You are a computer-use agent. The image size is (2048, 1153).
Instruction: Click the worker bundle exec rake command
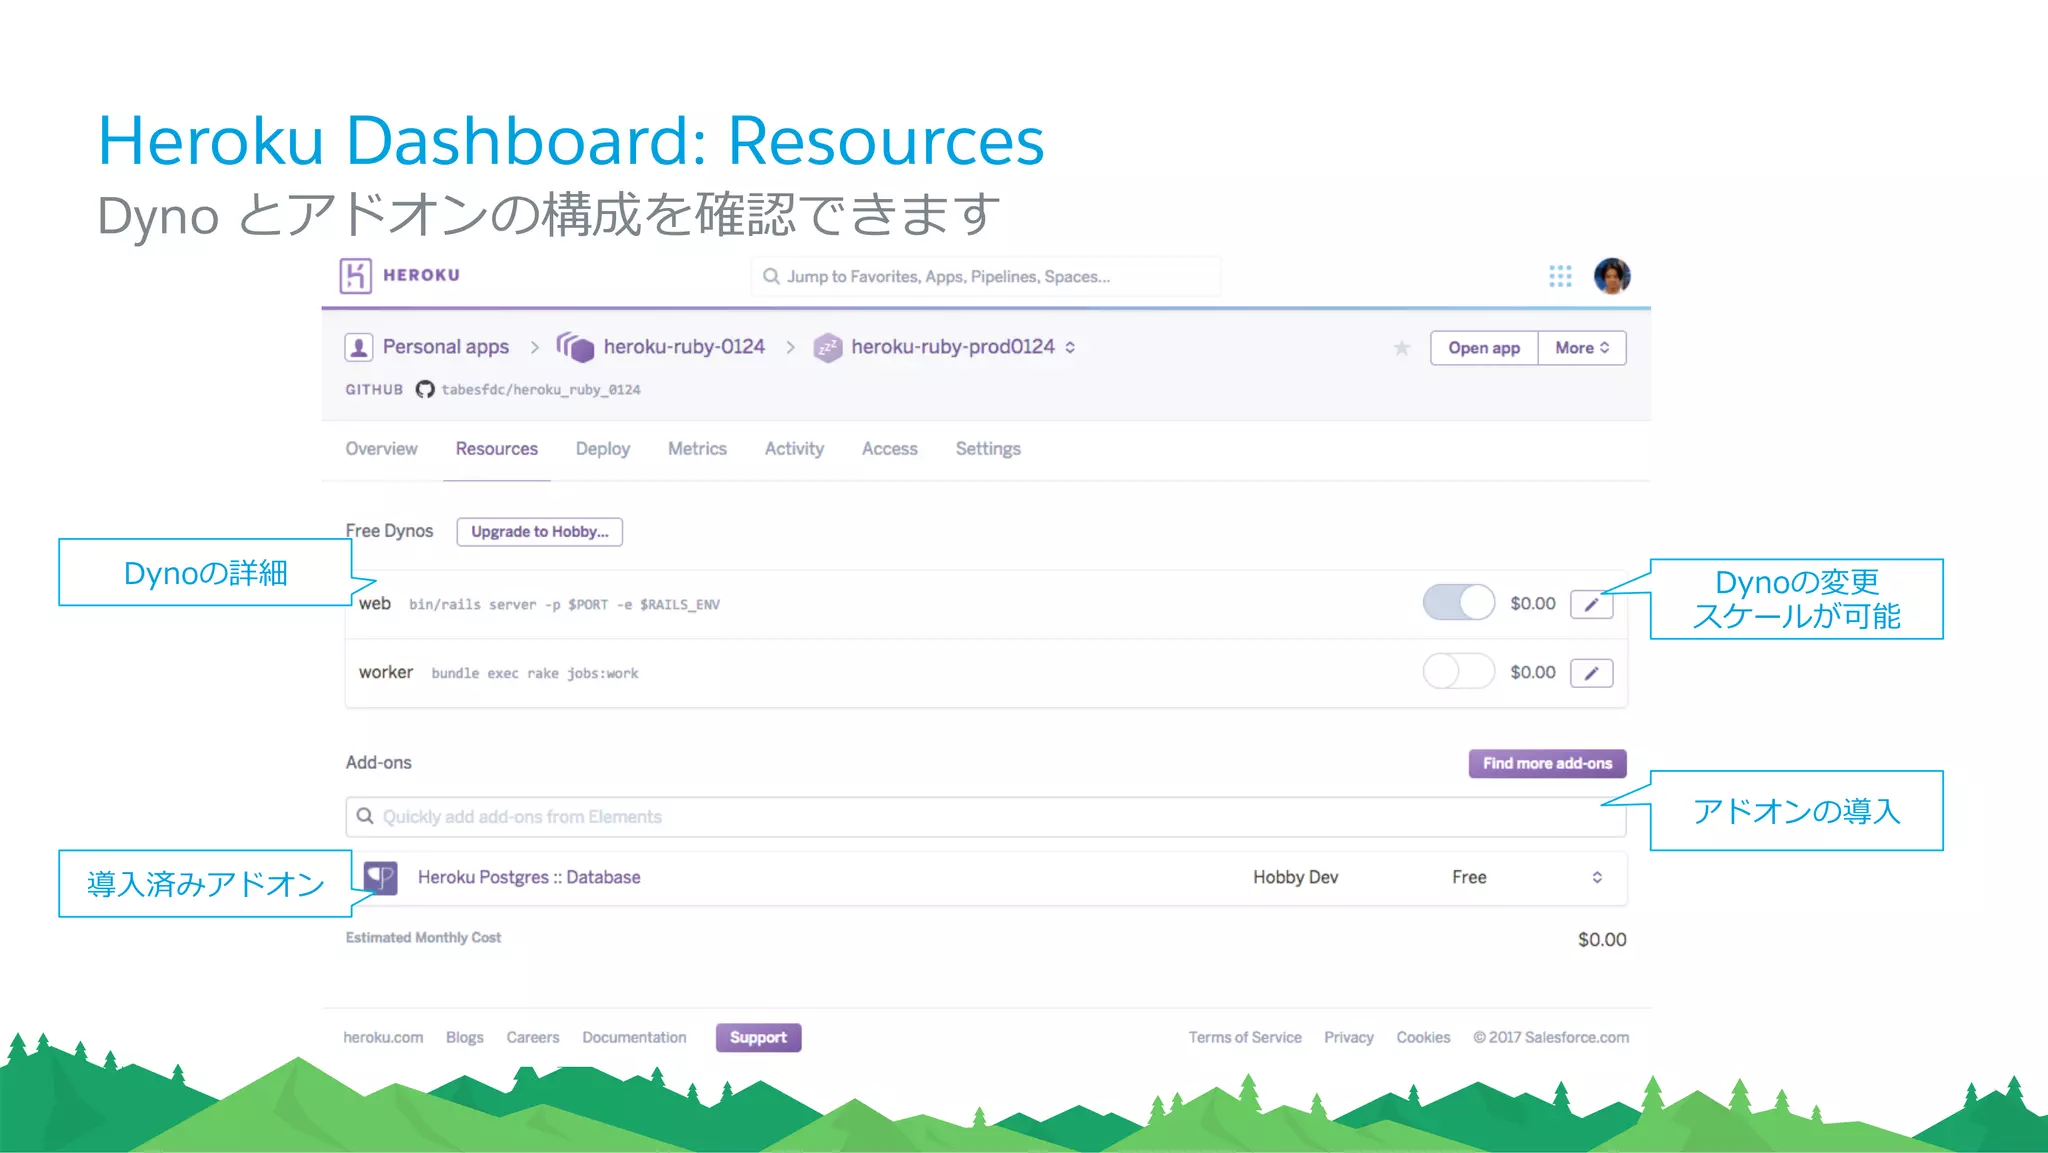(x=535, y=674)
